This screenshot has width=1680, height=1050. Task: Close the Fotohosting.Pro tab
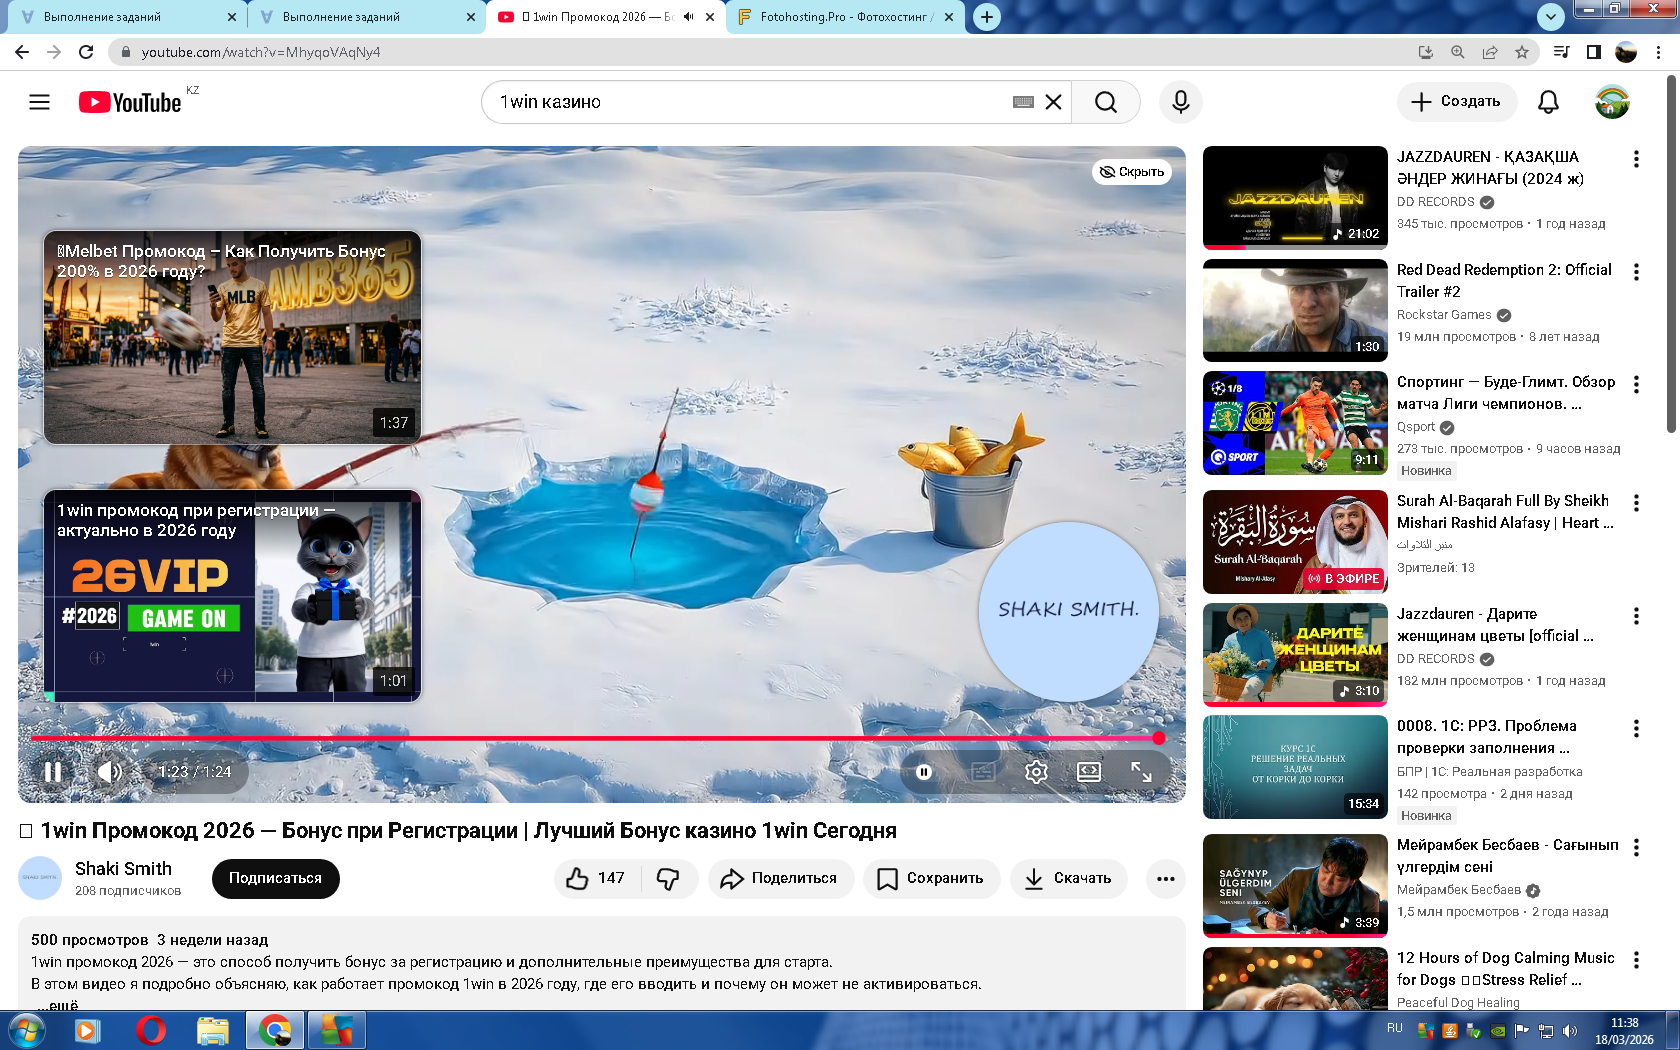[x=949, y=17]
